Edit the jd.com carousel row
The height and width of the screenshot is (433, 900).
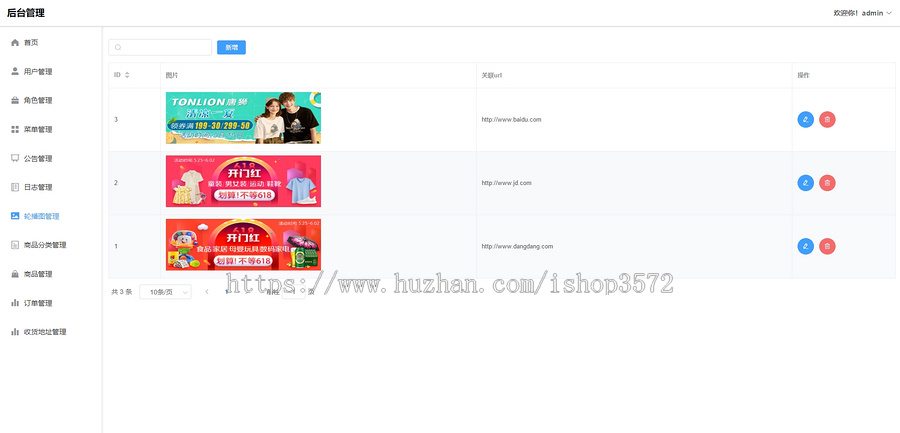coord(806,183)
